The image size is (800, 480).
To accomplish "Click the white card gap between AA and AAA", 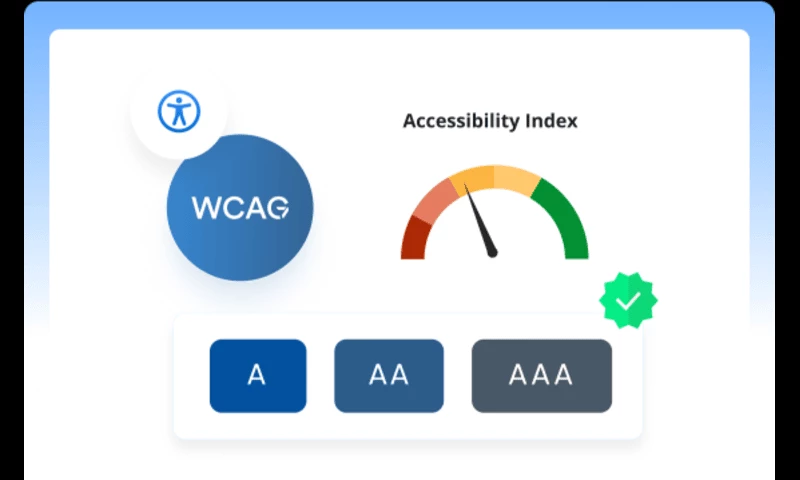I will pos(457,376).
